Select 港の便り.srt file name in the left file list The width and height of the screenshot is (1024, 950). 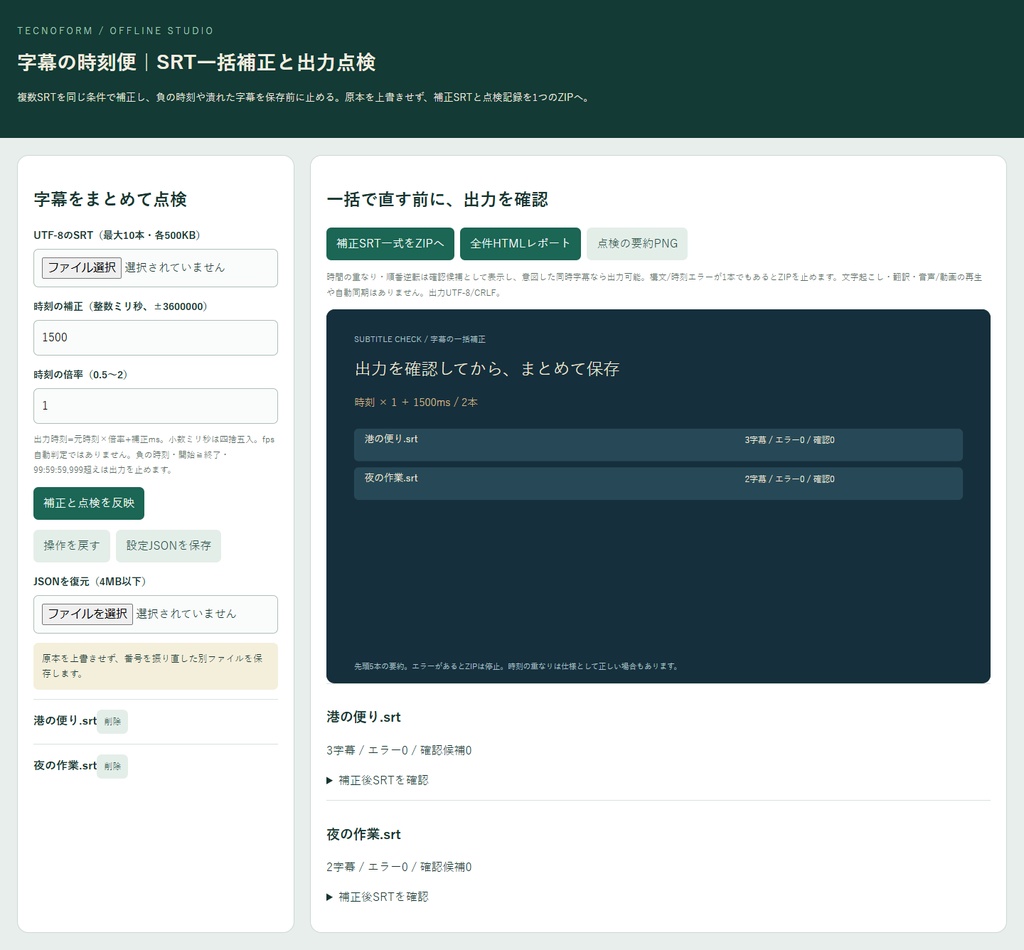click(x=65, y=721)
